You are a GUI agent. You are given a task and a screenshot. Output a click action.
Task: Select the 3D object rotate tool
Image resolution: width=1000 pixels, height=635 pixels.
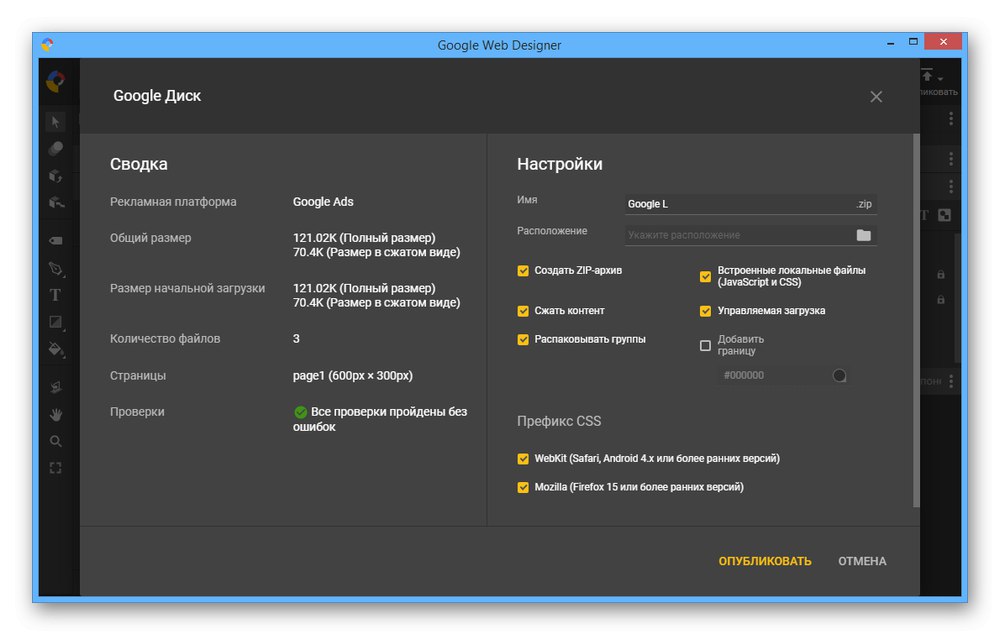[56, 149]
